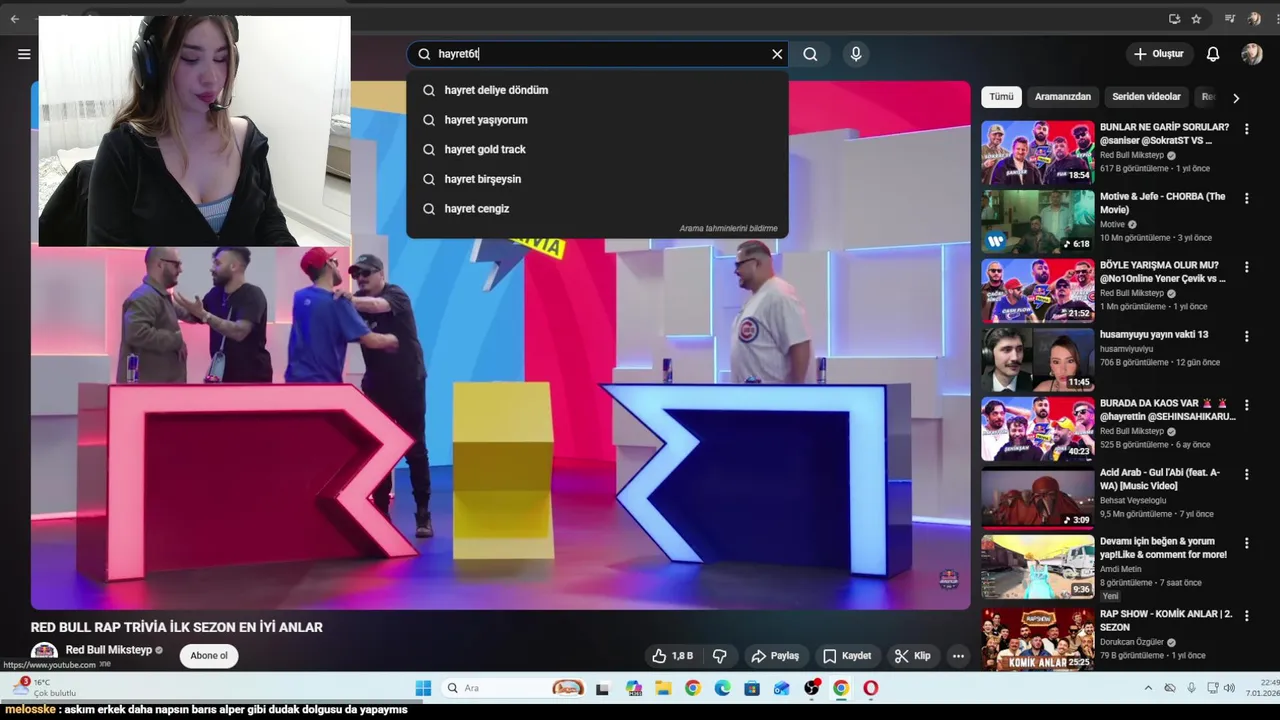Screen dimensions: 1280x720
Task: Open File Explorer from the taskbar
Action: pos(663,688)
